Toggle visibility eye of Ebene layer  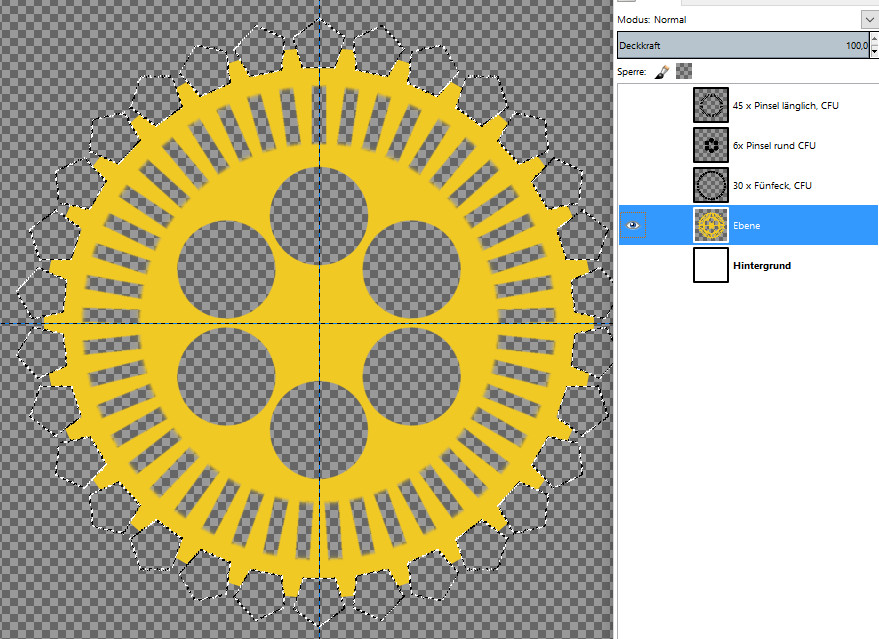(633, 225)
